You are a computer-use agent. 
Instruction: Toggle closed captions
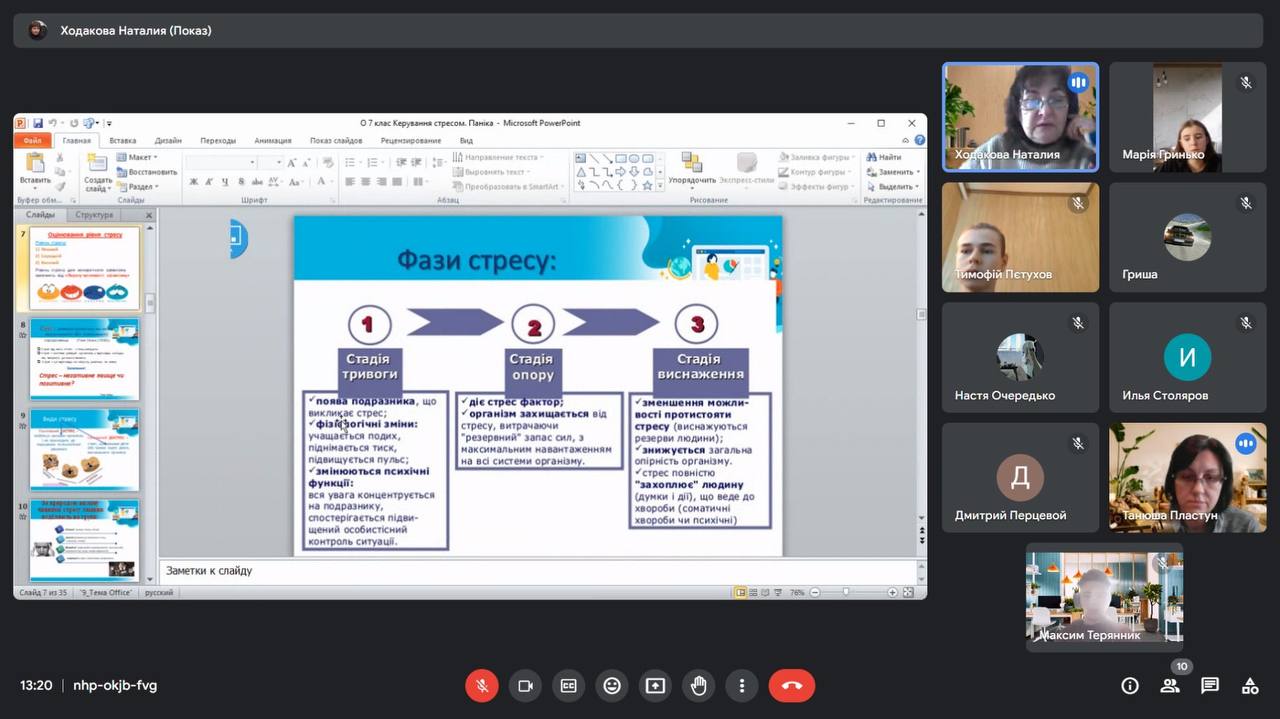coord(568,686)
